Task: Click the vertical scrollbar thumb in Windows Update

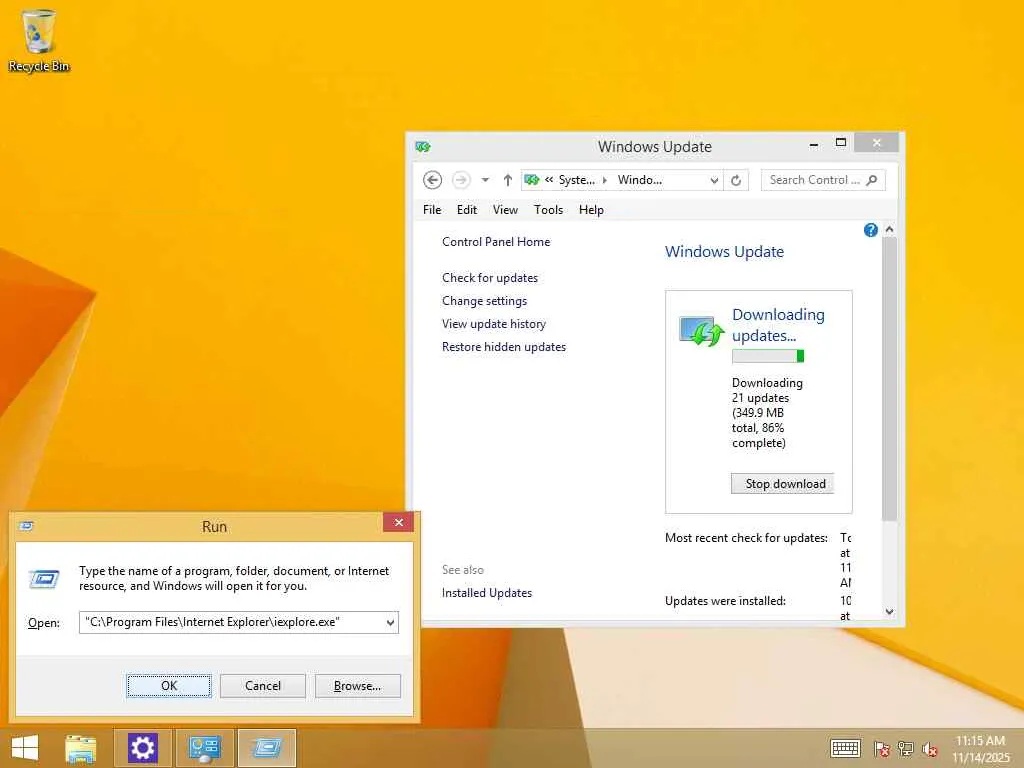Action: (889, 379)
